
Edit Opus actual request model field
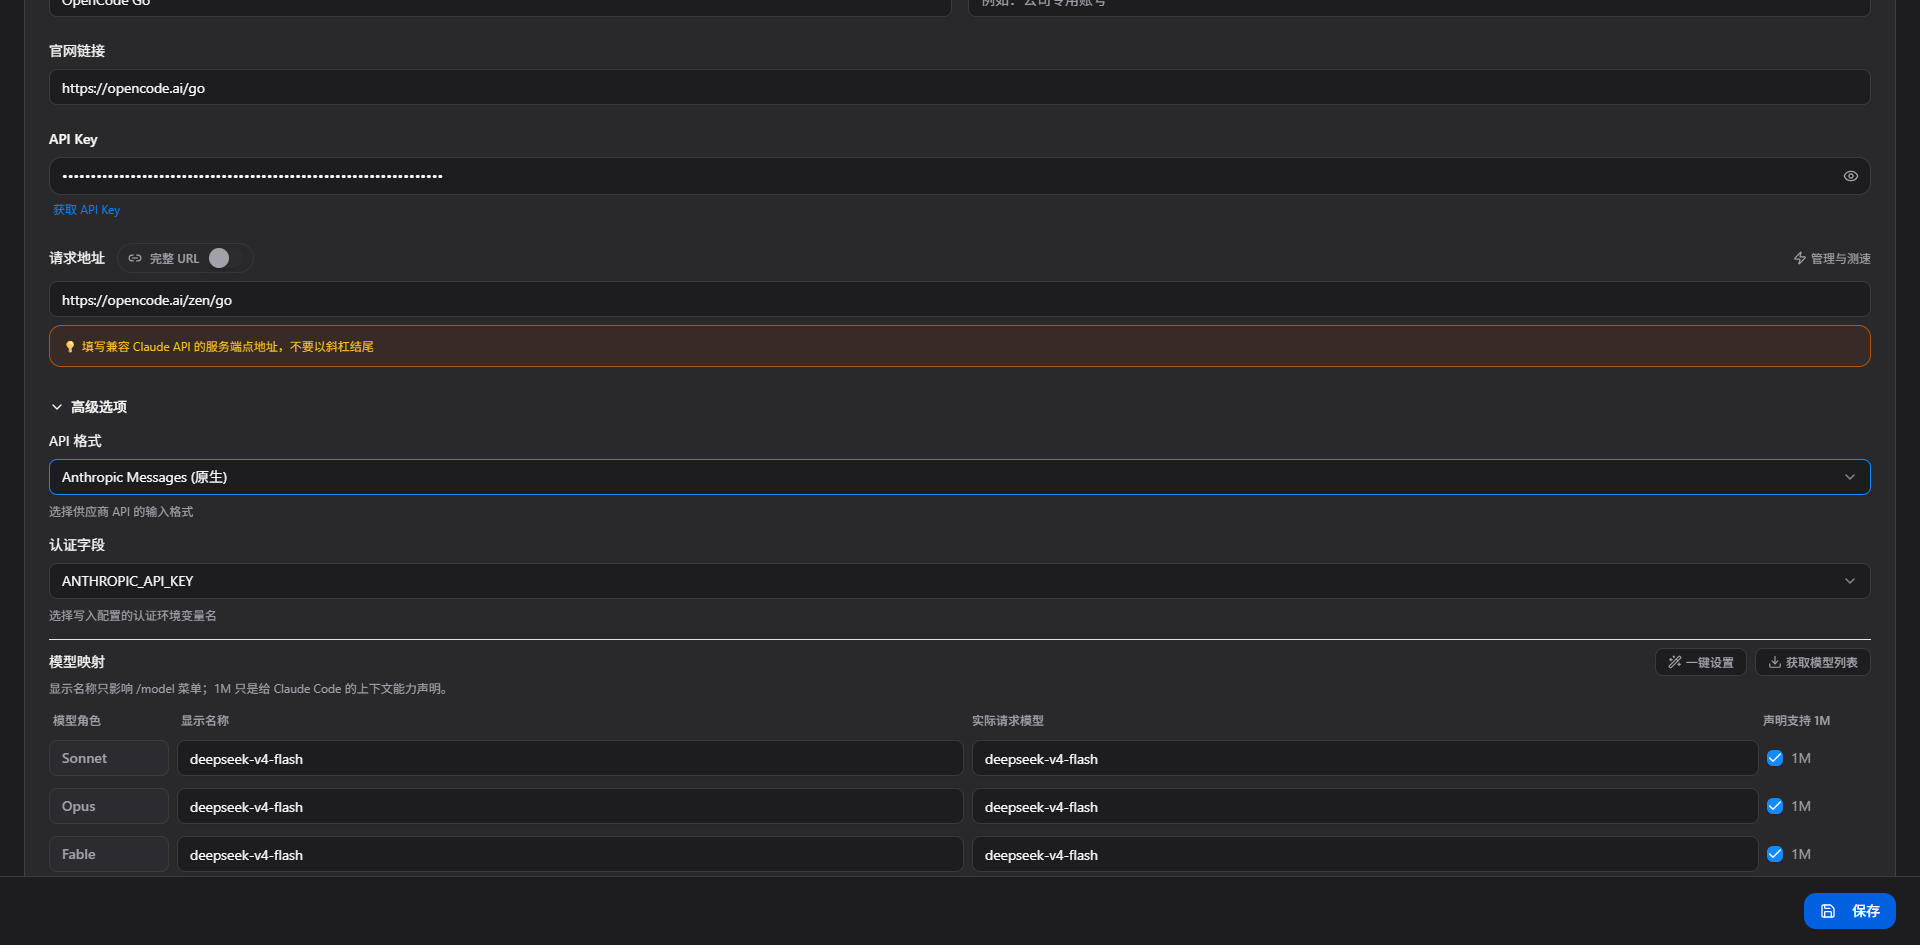[1365, 806]
